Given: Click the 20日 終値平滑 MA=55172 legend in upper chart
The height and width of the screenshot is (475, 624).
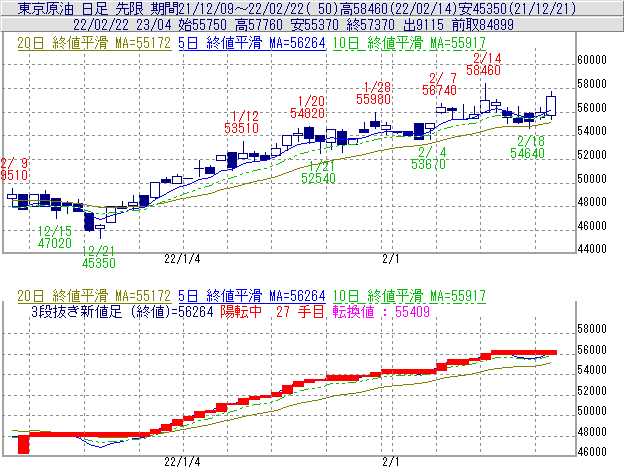Looking at the screenshot, I should click(94, 43).
